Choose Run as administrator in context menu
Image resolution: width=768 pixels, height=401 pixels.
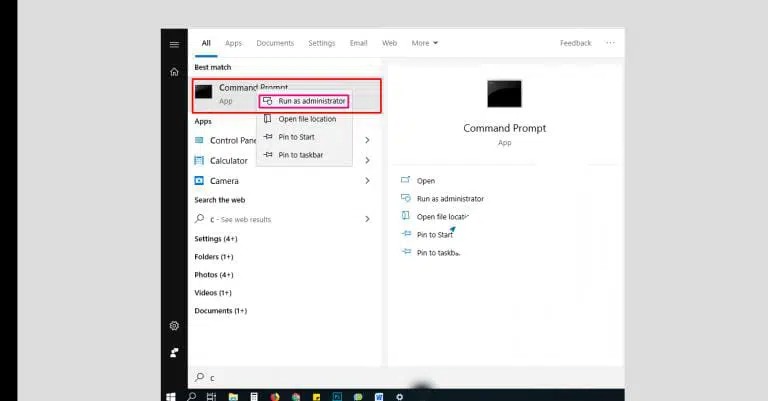304,101
